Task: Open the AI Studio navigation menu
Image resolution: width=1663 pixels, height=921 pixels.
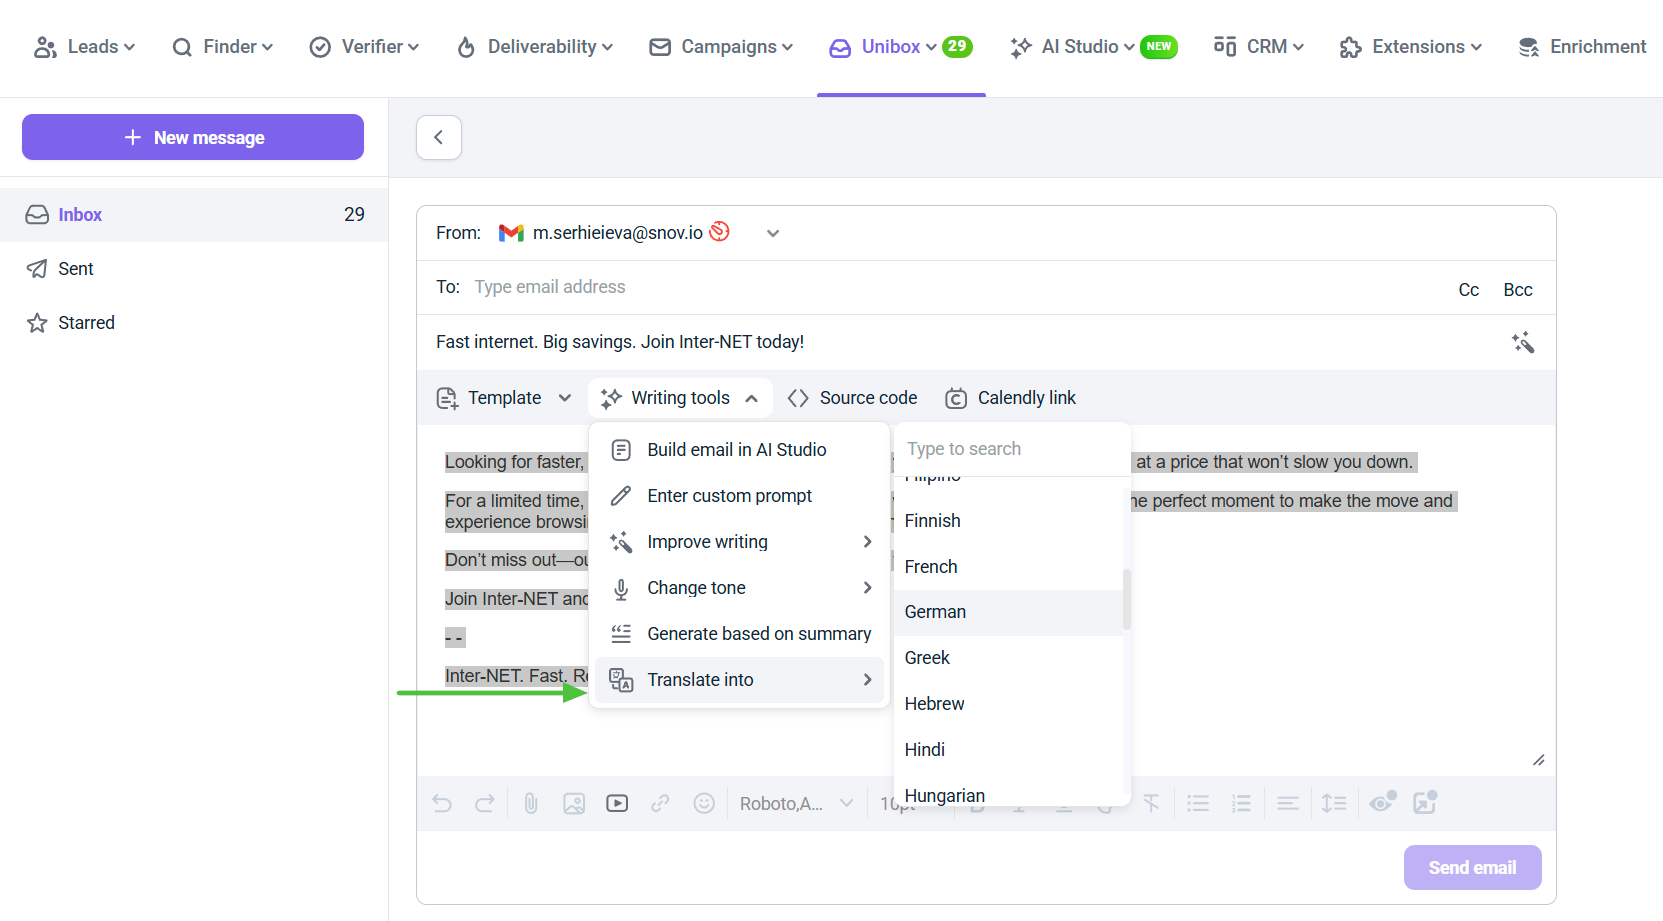Action: 1093,47
